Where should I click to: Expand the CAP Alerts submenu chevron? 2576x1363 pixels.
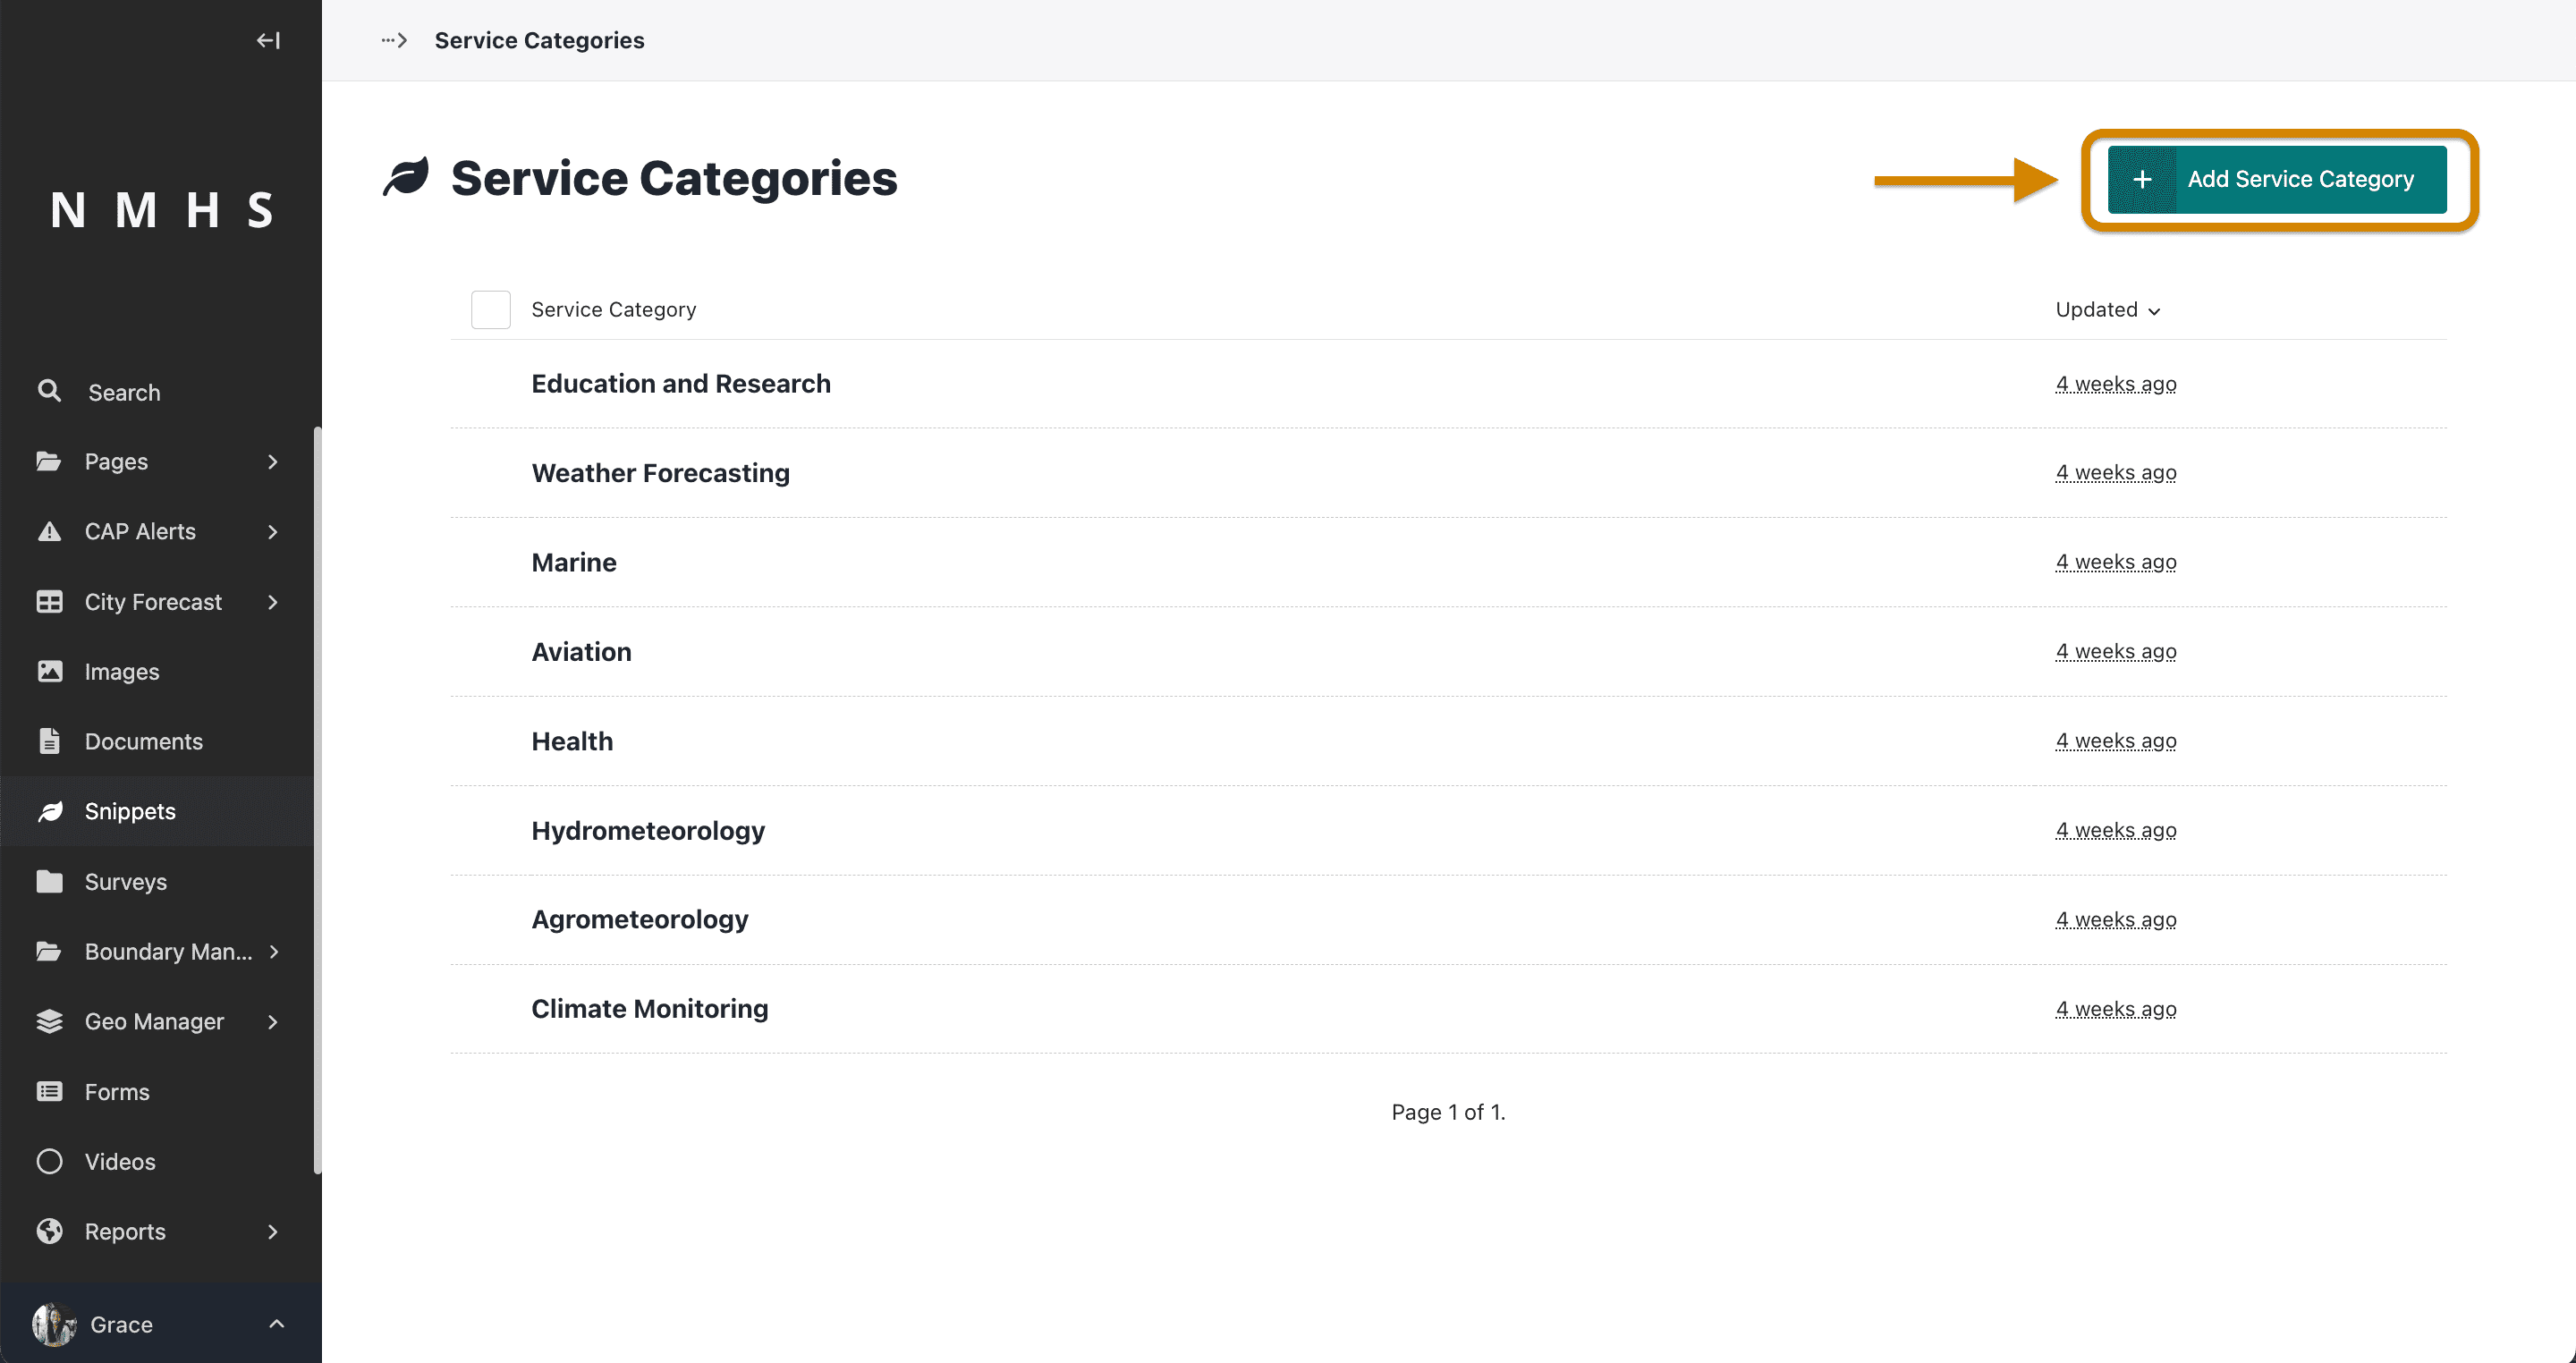(273, 531)
